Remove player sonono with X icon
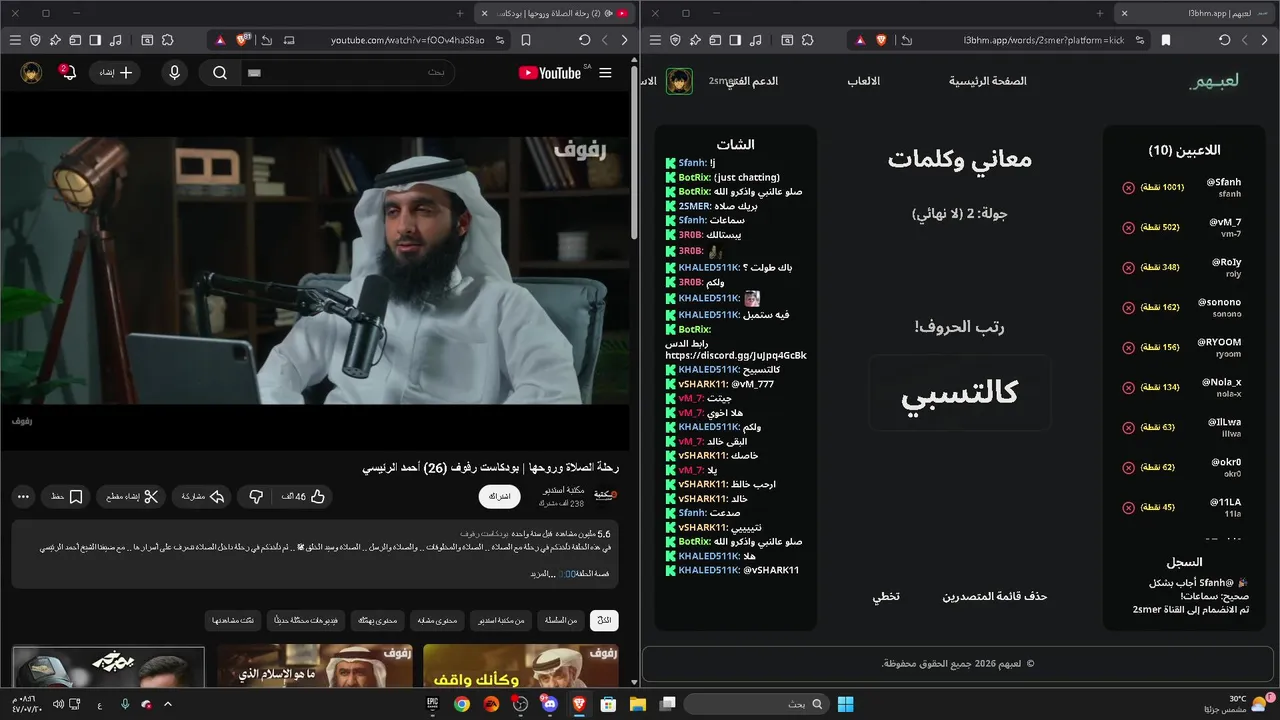1280x720 pixels. point(1128,307)
